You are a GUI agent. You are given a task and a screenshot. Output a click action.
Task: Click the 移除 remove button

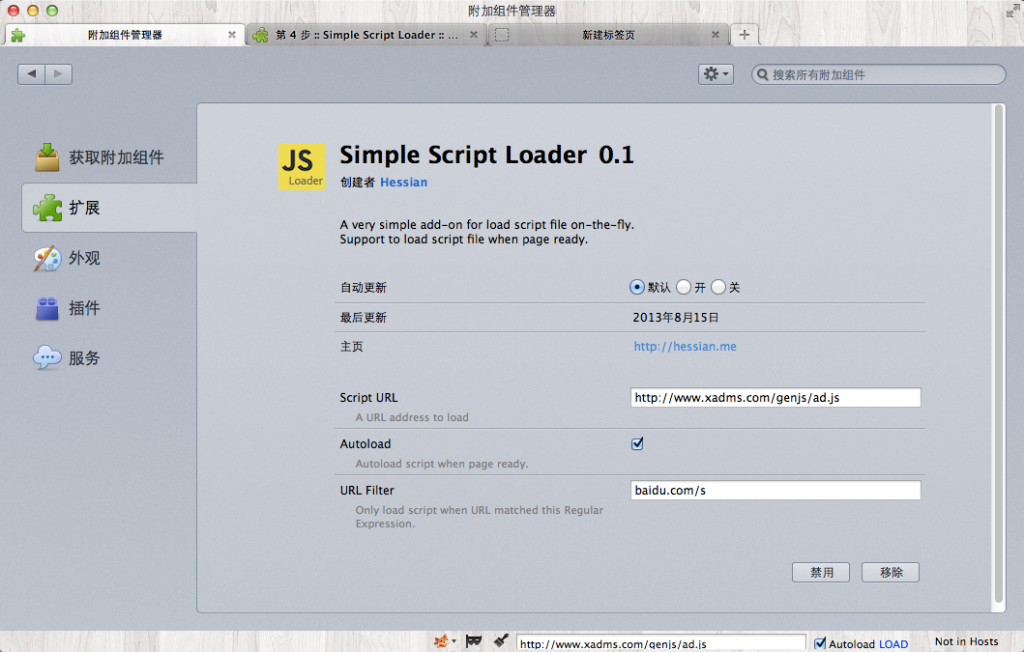pos(890,572)
